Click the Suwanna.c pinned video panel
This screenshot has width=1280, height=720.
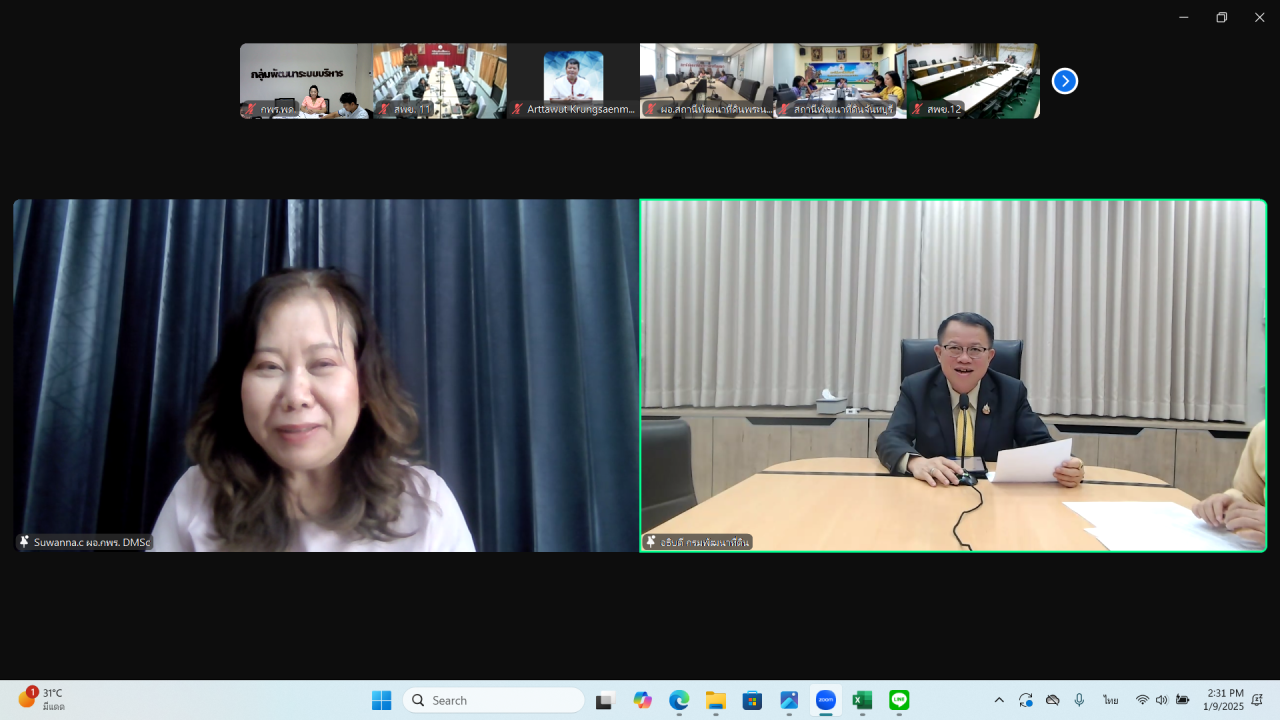[x=326, y=375]
